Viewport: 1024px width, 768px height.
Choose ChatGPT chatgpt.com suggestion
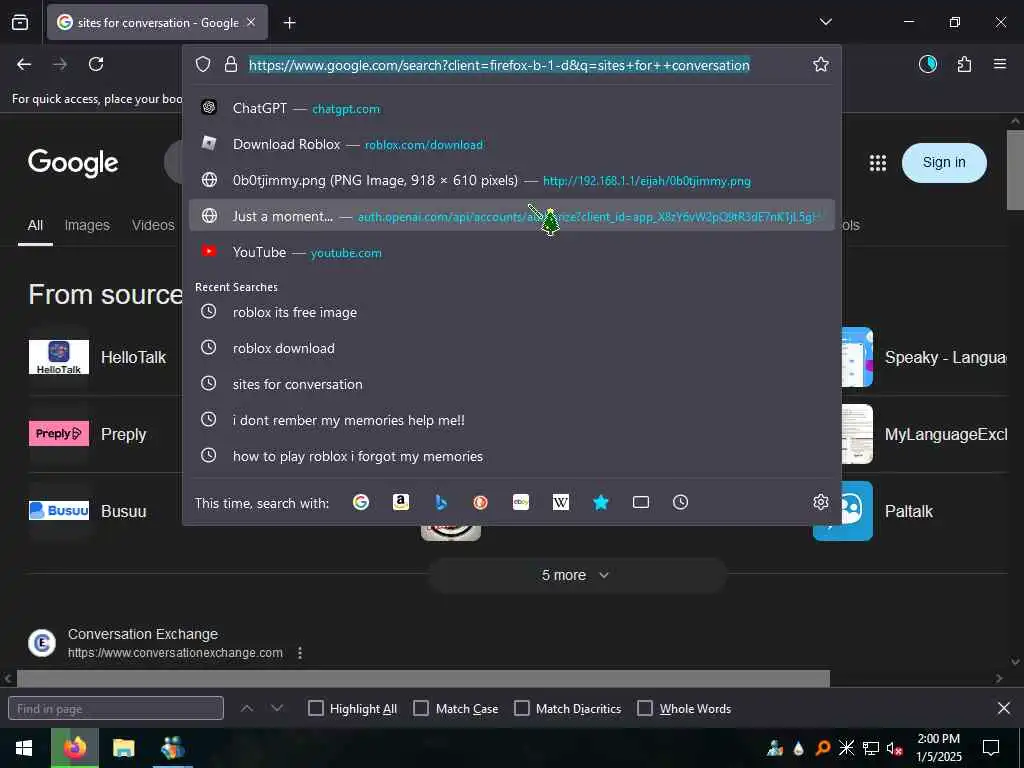(x=511, y=108)
